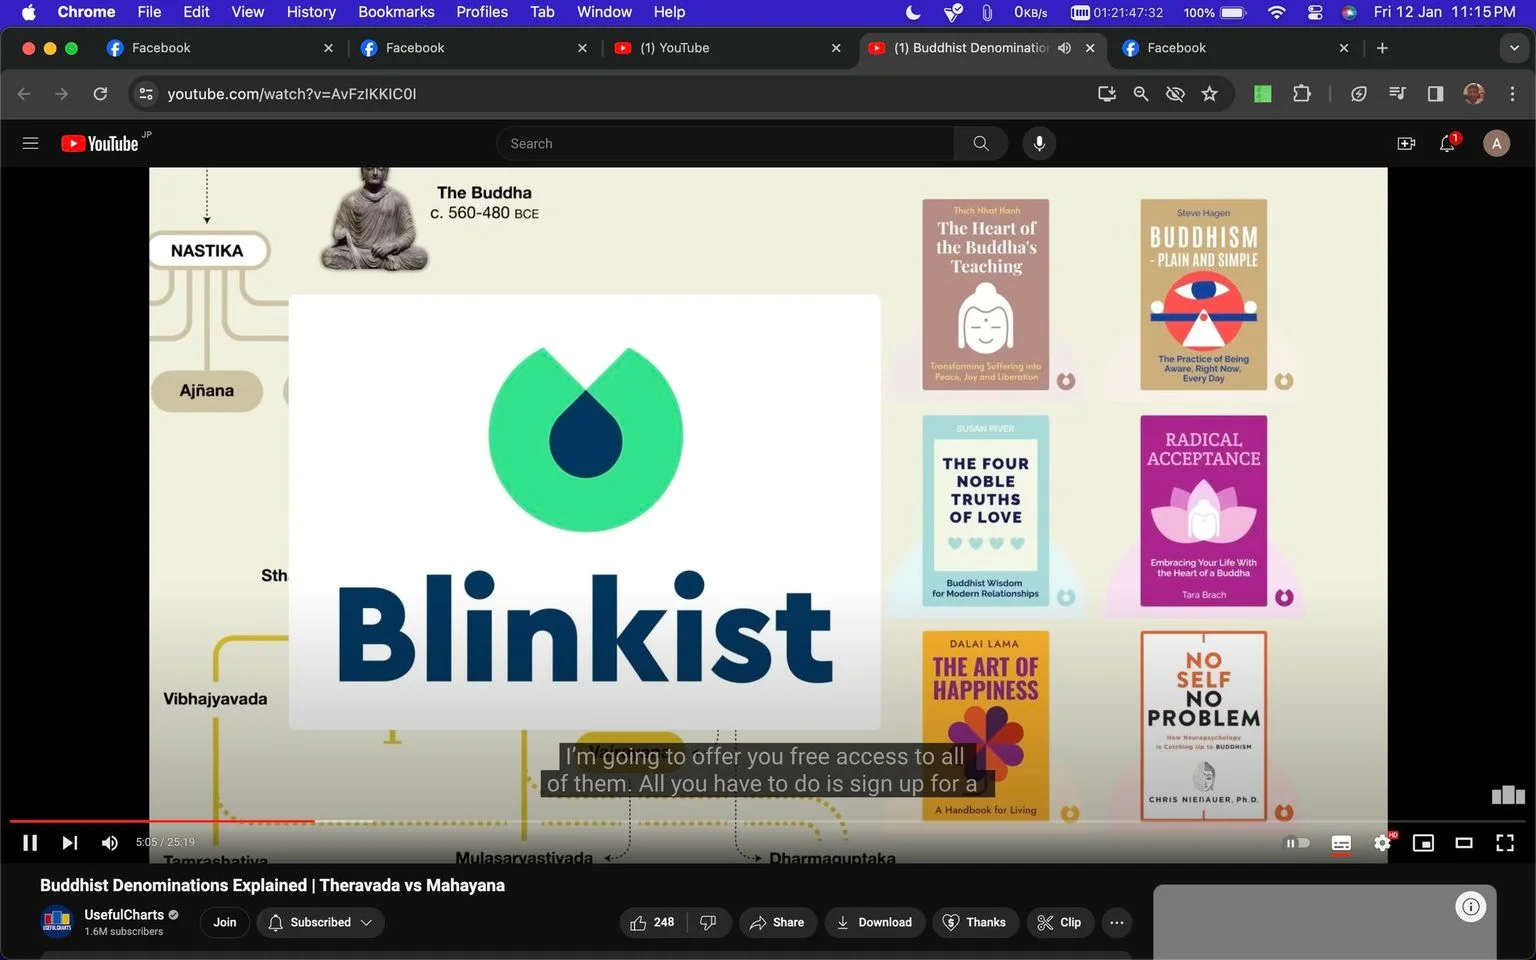
Task: Expand the Chrome tab search chevron
Action: [1514, 48]
